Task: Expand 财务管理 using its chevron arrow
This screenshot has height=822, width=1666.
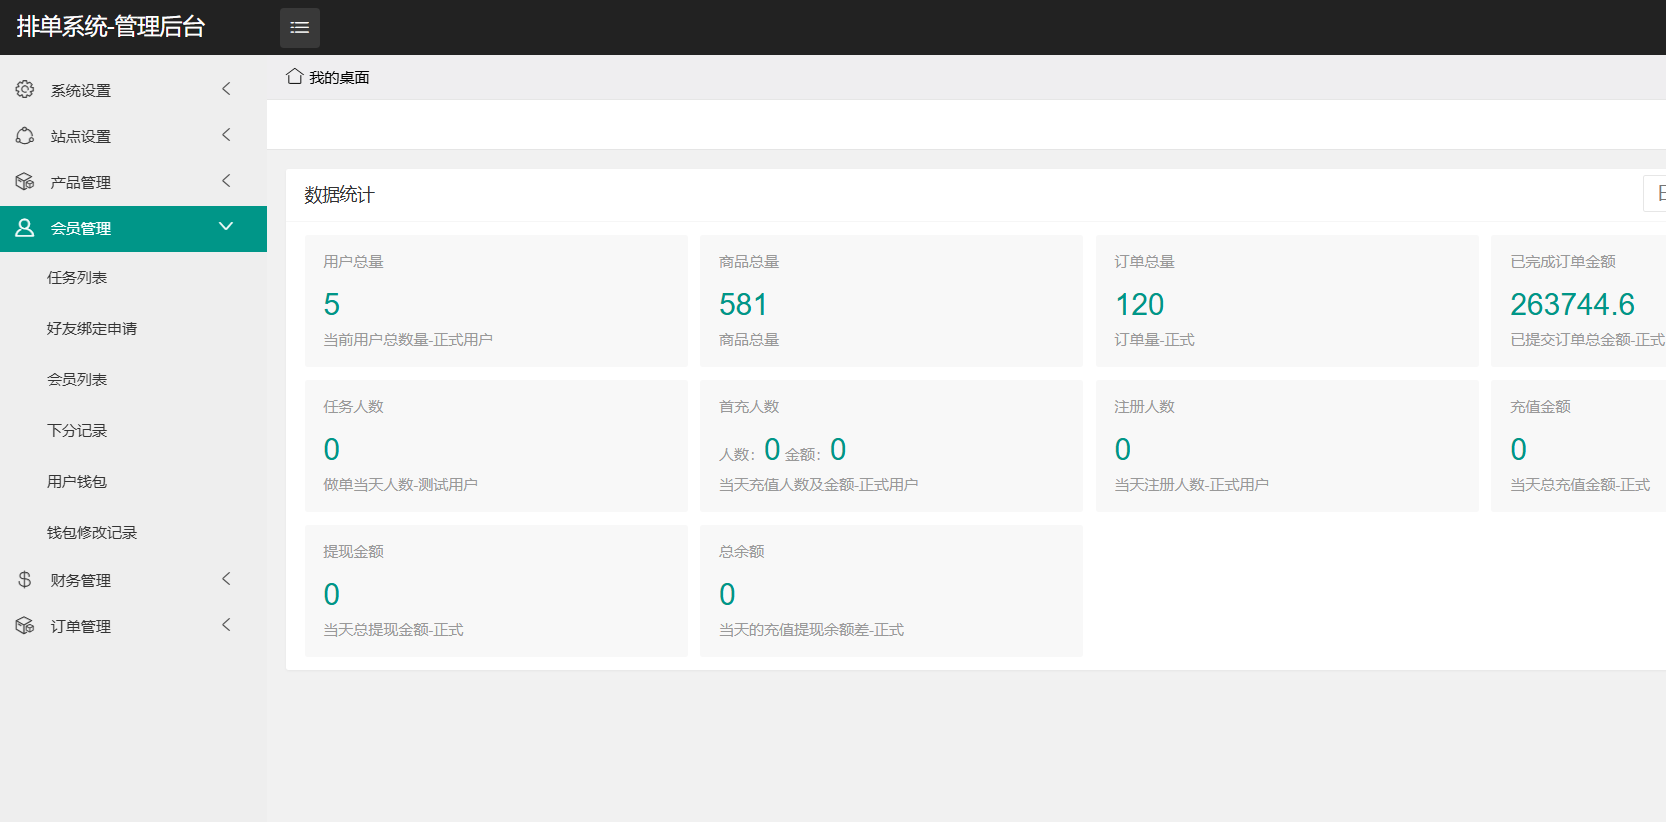Action: tap(226, 579)
